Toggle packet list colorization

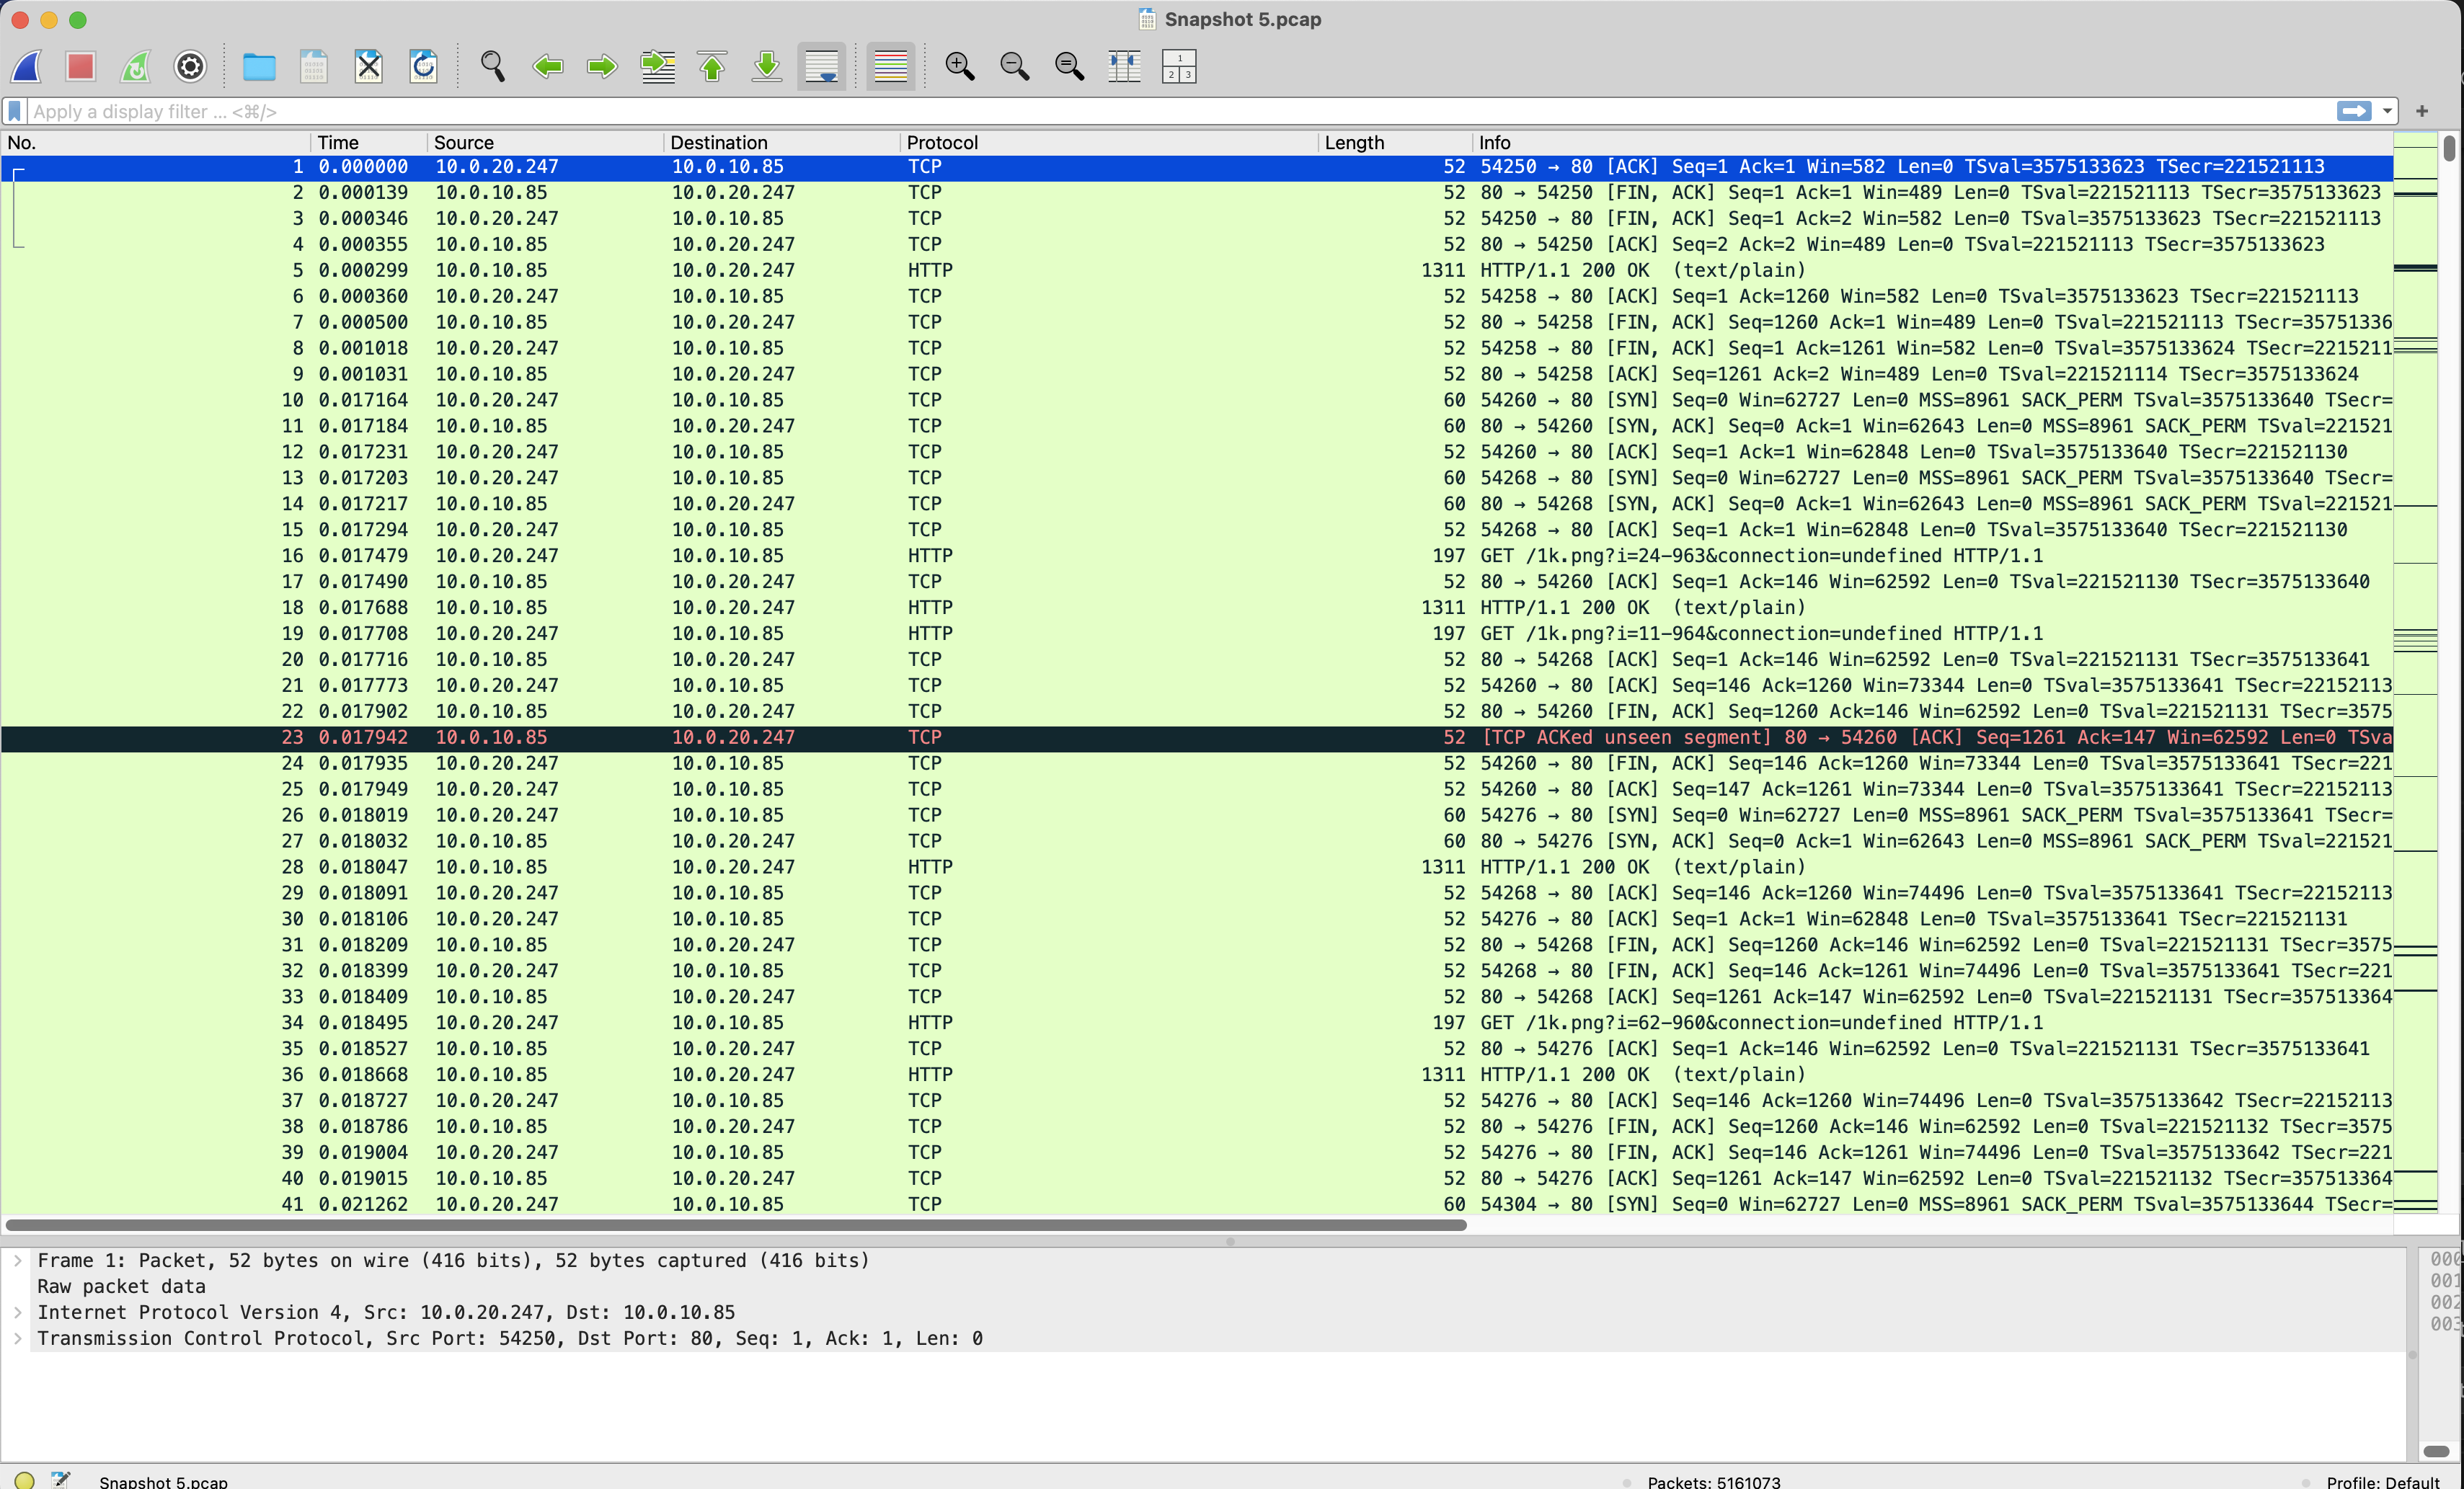pos(889,66)
